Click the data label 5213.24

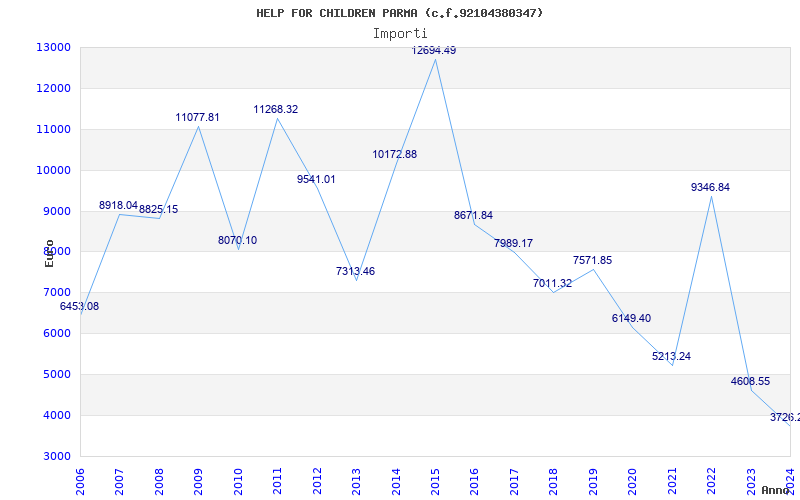coord(671,357)
